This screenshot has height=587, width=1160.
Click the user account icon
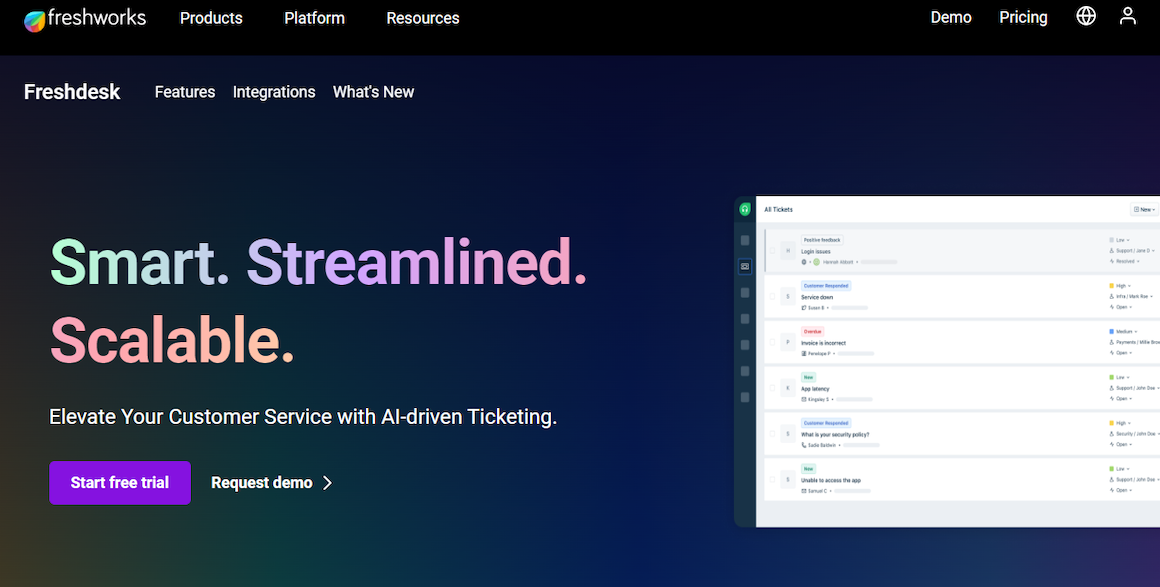[1128, 16]
